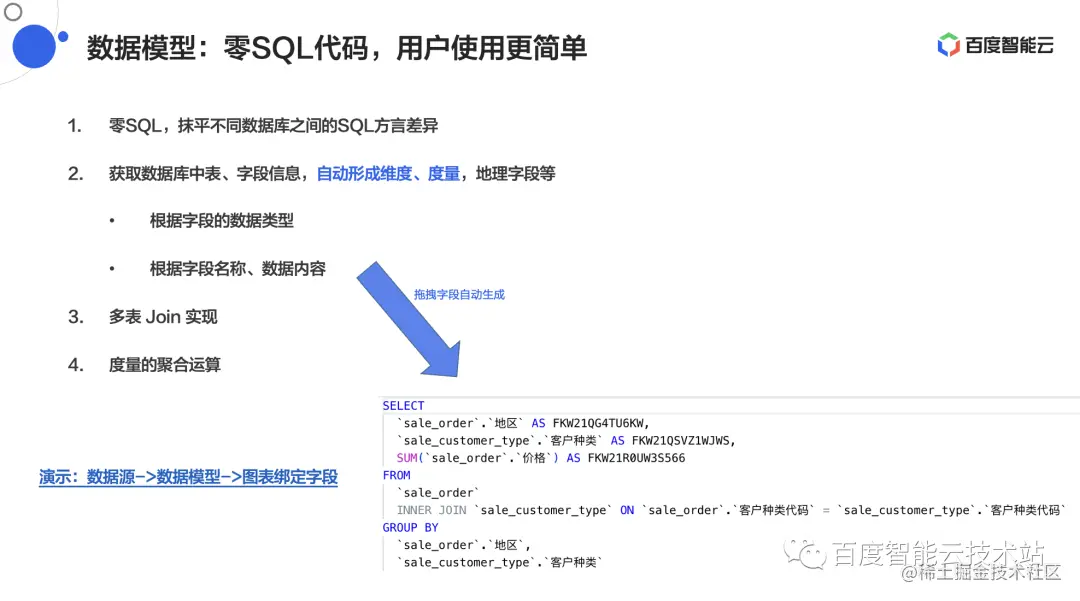Select the slide title 数据模型：零SQL代码
1080x601 pixels.
227,48
